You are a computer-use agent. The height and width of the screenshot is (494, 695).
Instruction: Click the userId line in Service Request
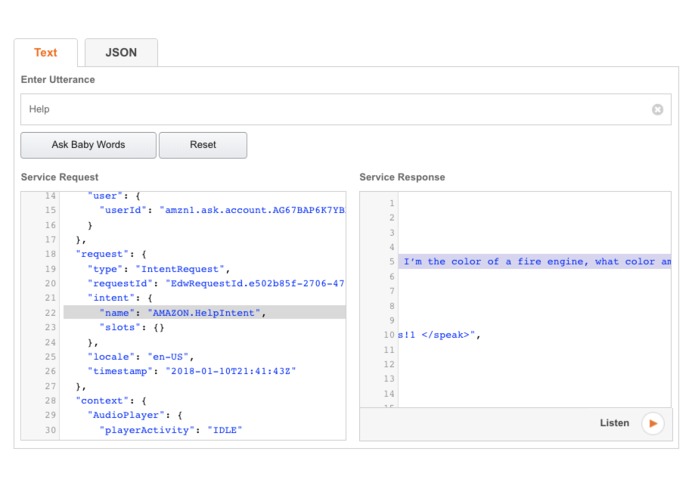coord(221,211)
